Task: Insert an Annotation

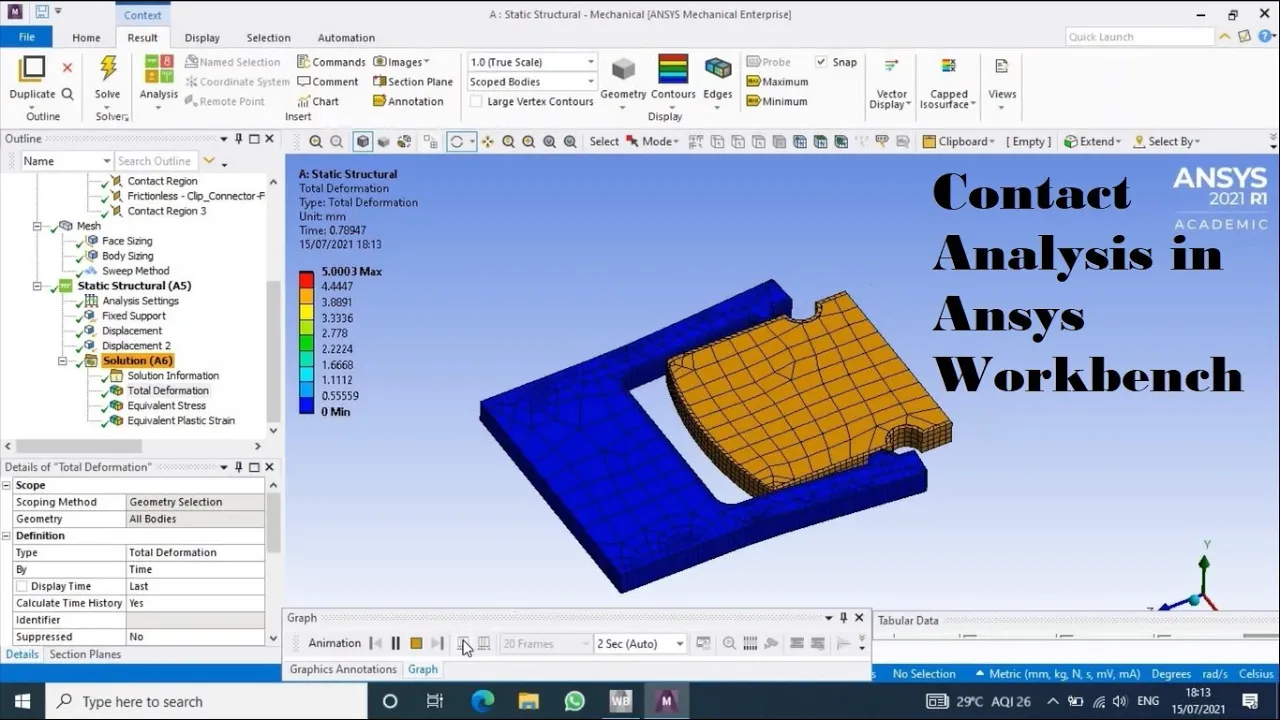Action: click(x=408, y=101)
